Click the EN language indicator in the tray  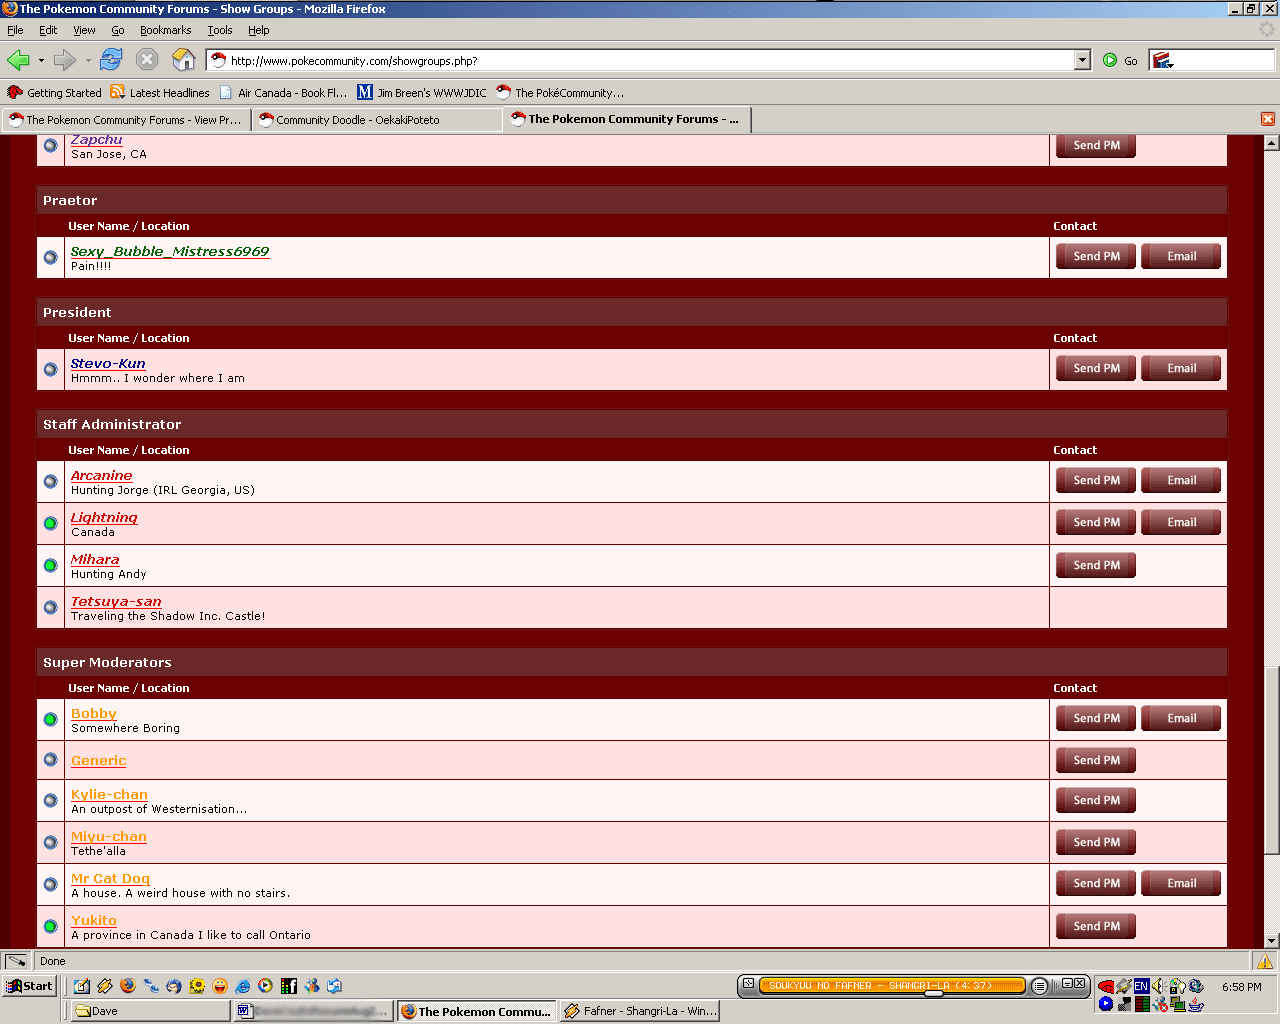pyautogui.click(x=1141, y=986)
